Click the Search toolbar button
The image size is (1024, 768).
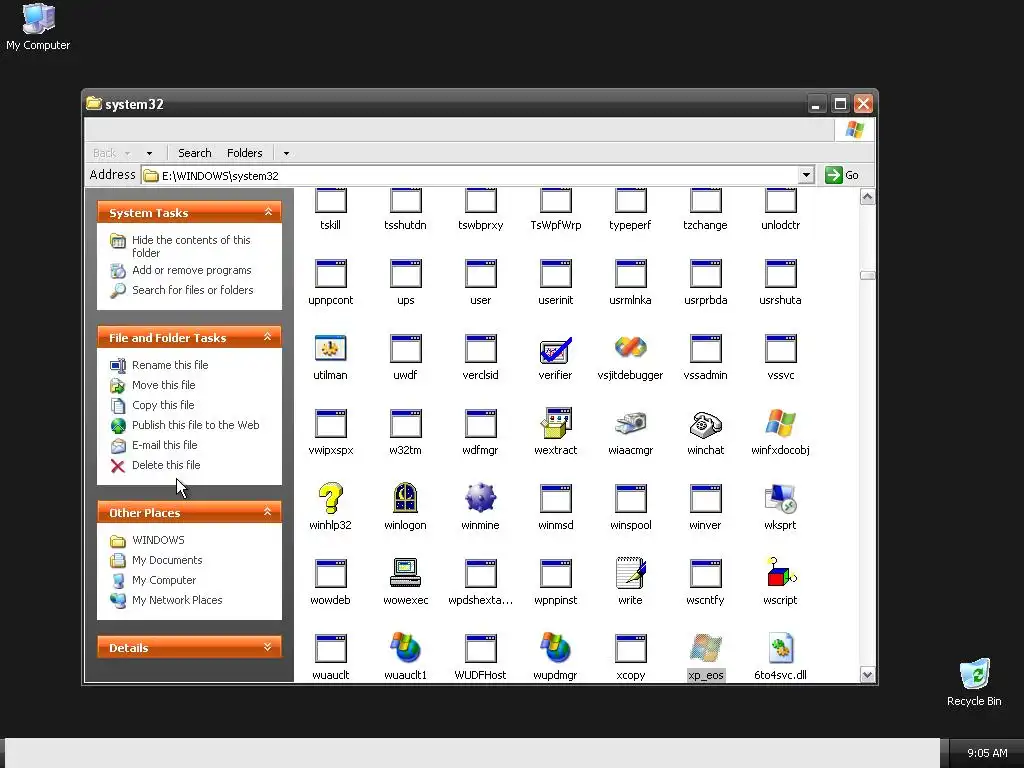click(x=195, y=153)
